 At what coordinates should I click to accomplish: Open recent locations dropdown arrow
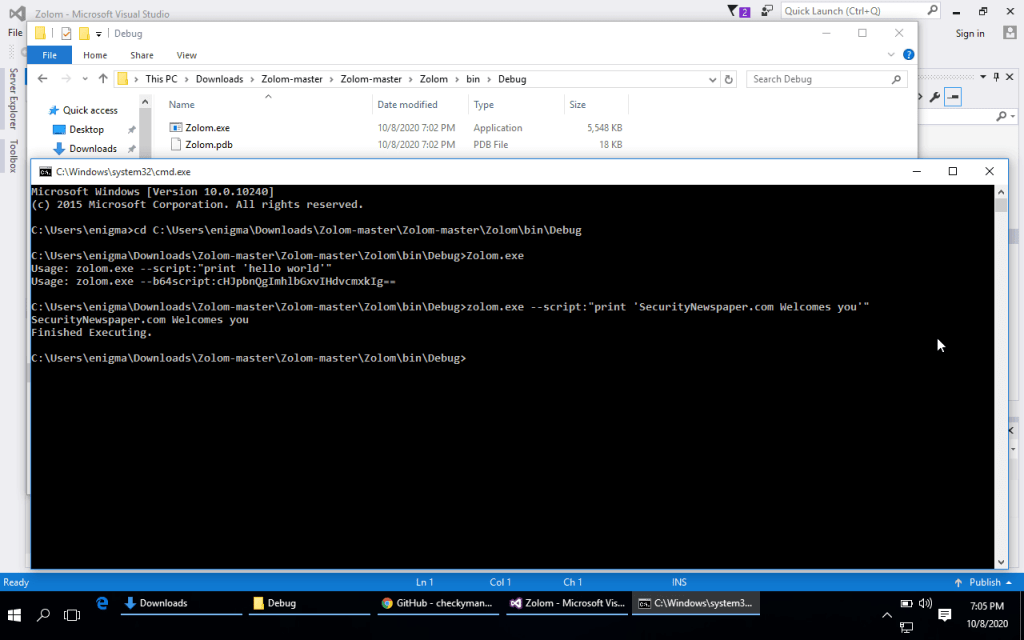pos(85,79)
